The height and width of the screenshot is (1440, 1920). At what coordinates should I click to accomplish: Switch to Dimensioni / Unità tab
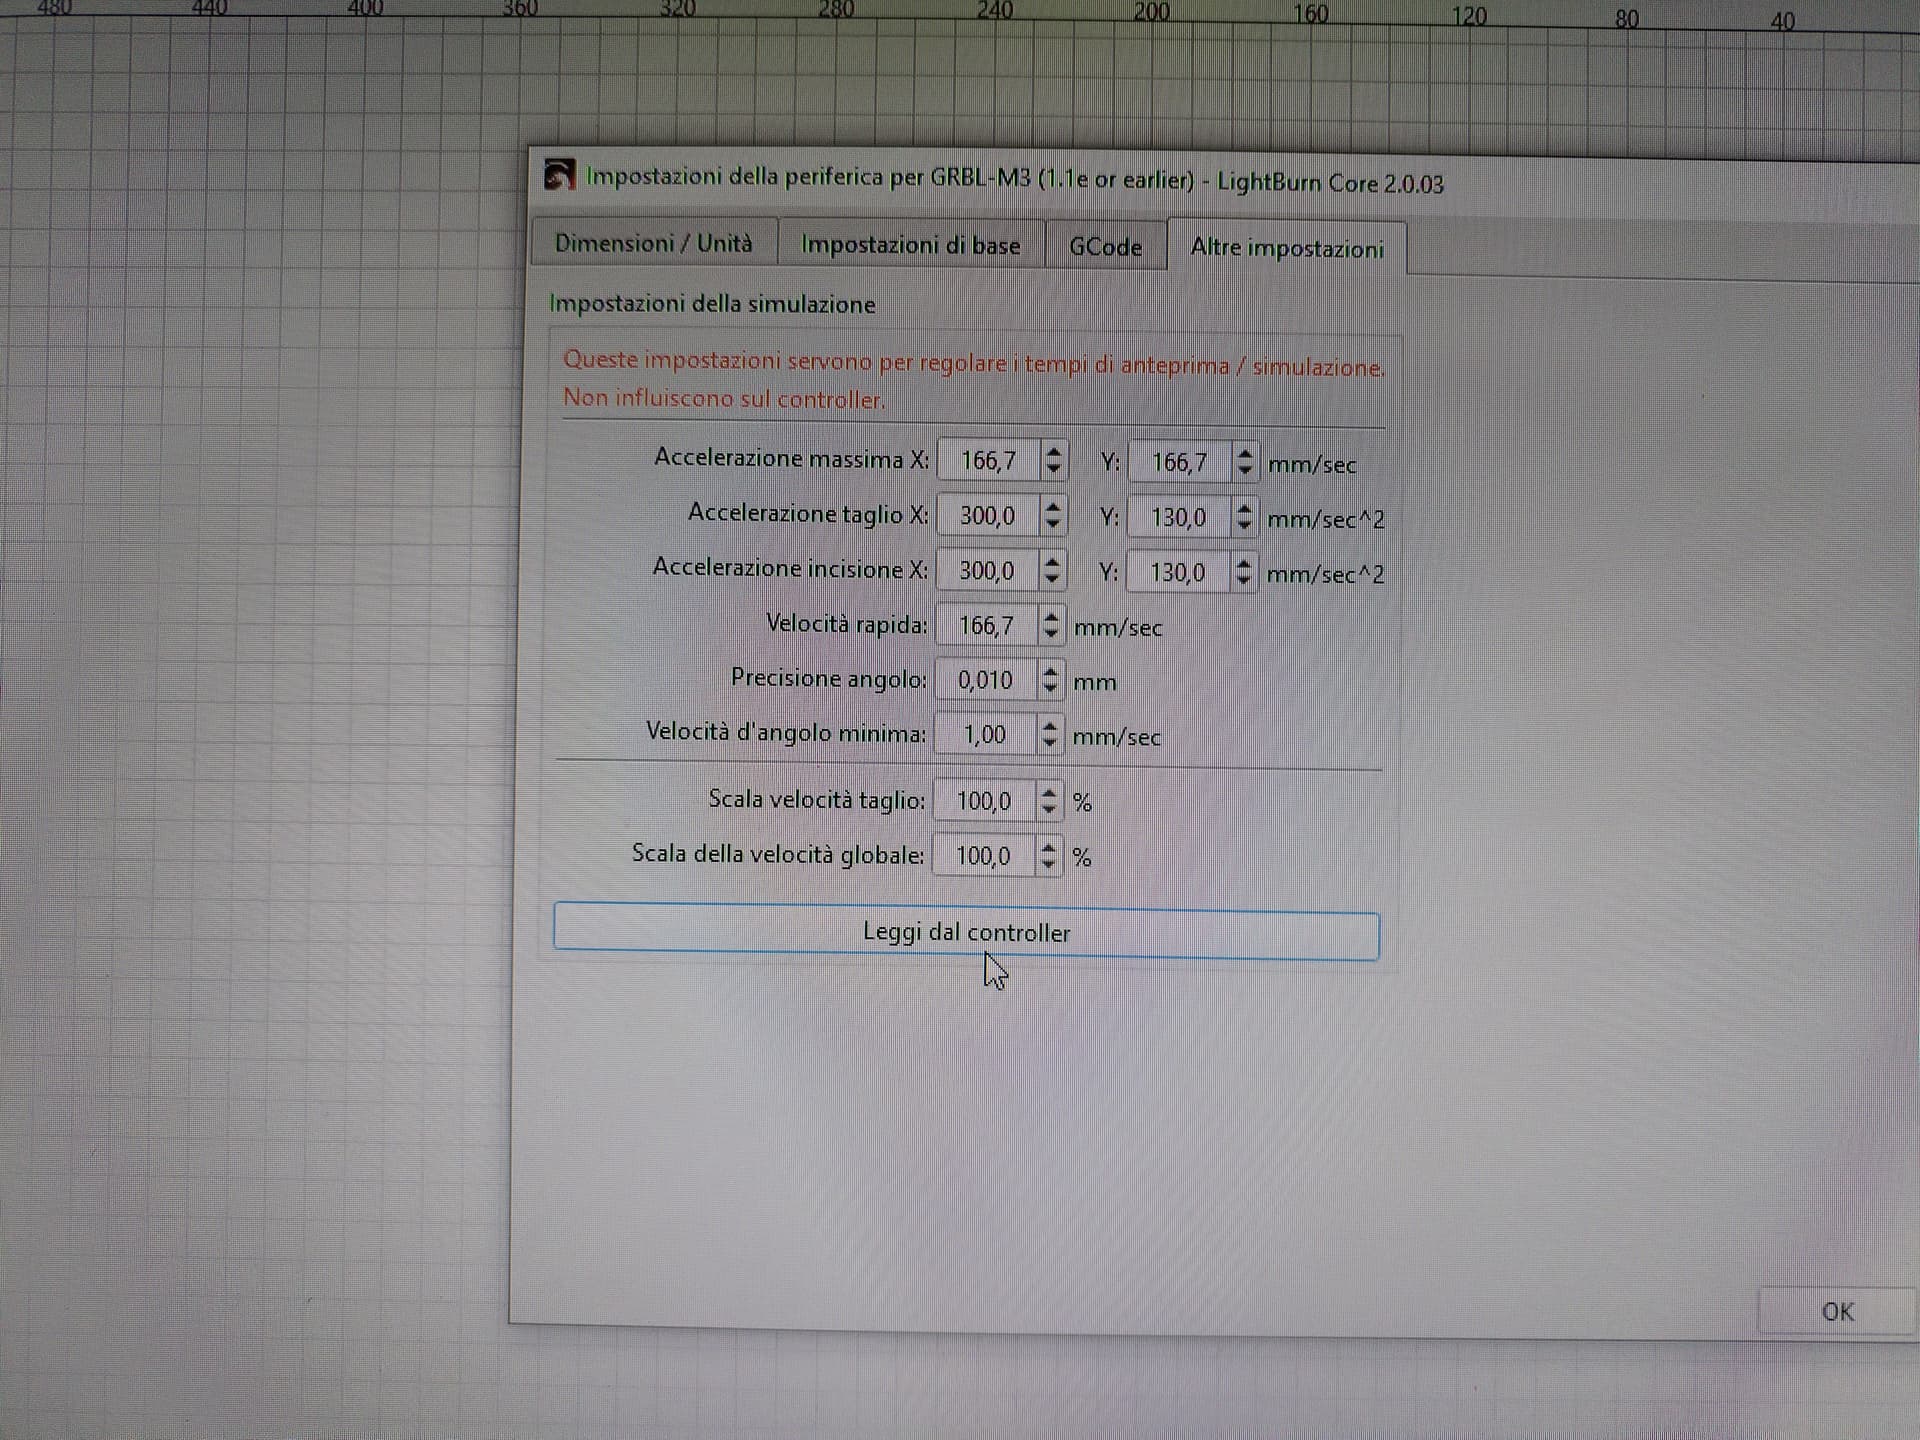pyautogui.click(x=653, y=243)
